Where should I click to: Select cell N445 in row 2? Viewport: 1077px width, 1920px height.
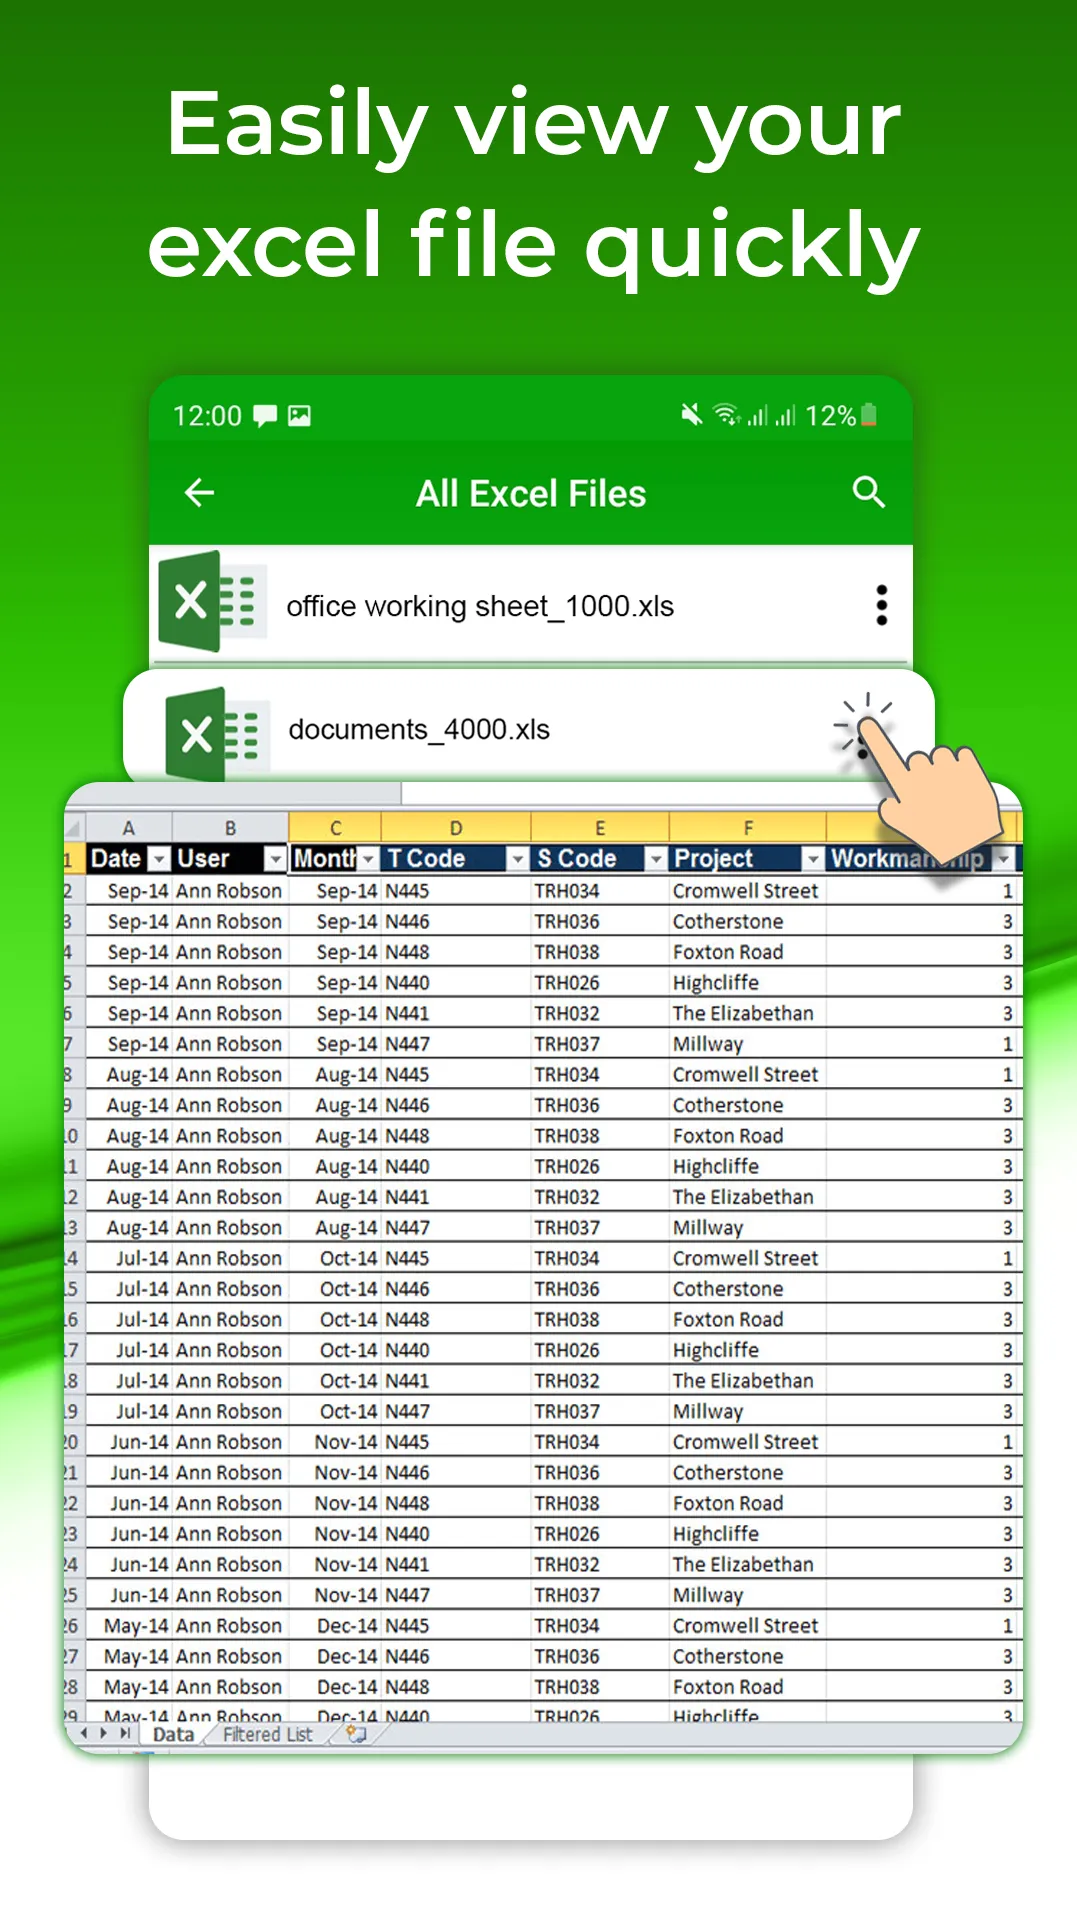coord(456,891)
